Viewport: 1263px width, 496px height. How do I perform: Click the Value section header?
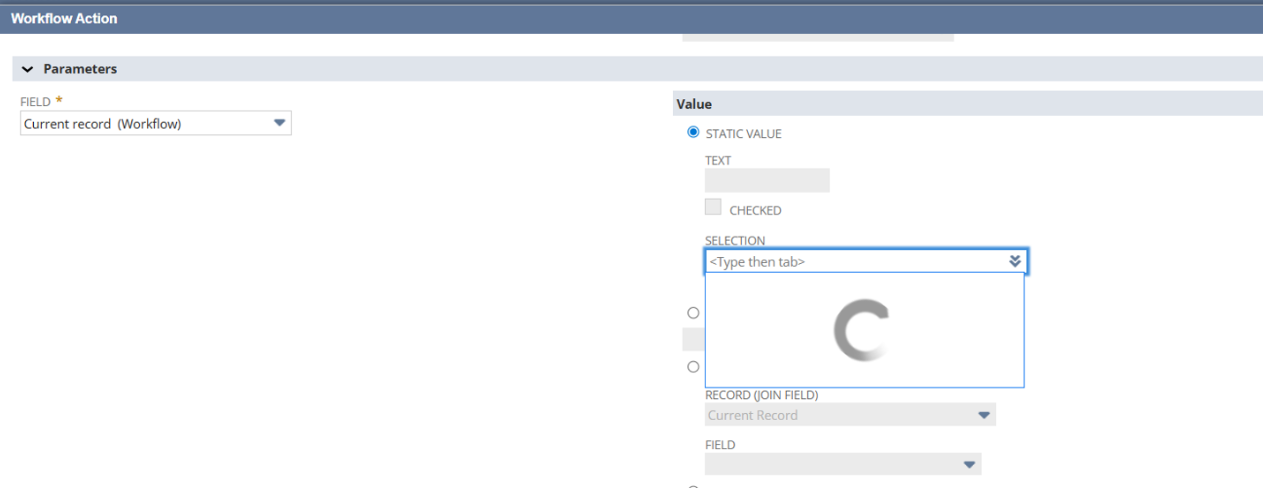click(693, 104)
